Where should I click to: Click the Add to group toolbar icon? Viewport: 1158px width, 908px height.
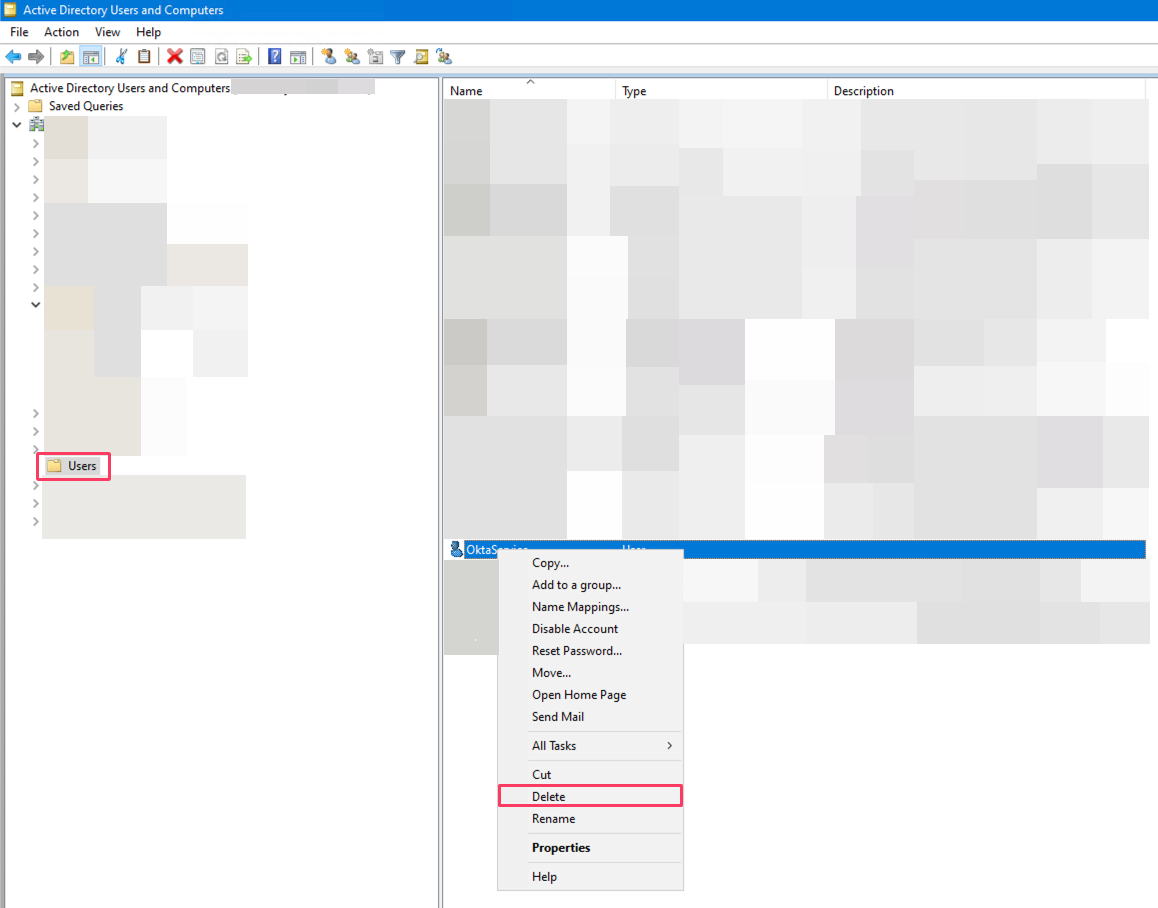[444, 57]
